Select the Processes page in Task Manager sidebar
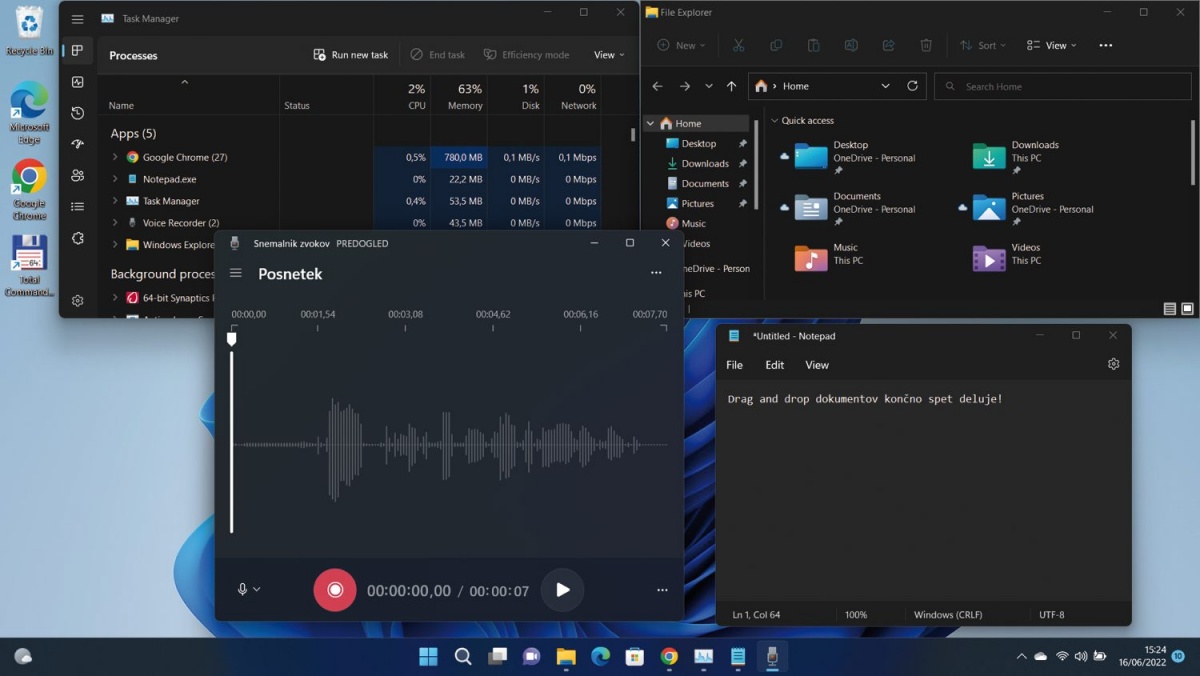The width and height of the screenshot is (1200, 676). [x=78, y=51]
